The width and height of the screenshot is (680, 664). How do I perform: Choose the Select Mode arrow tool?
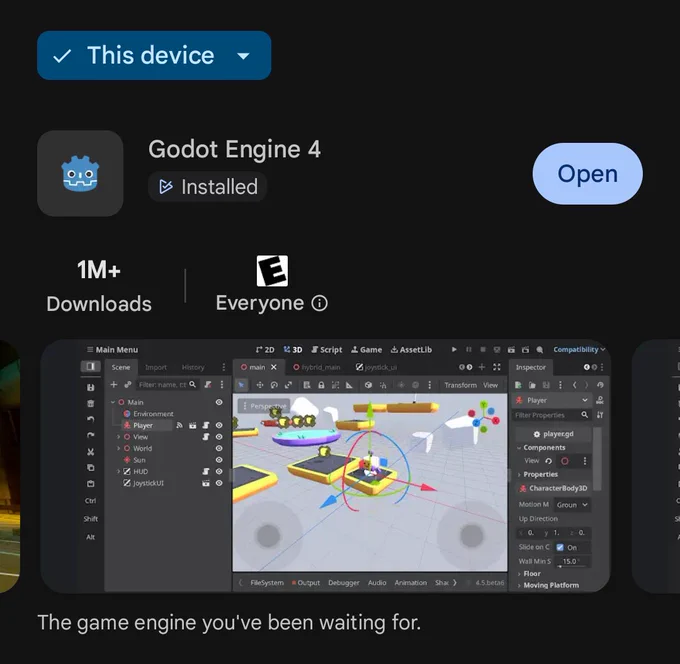coord(242,385)
